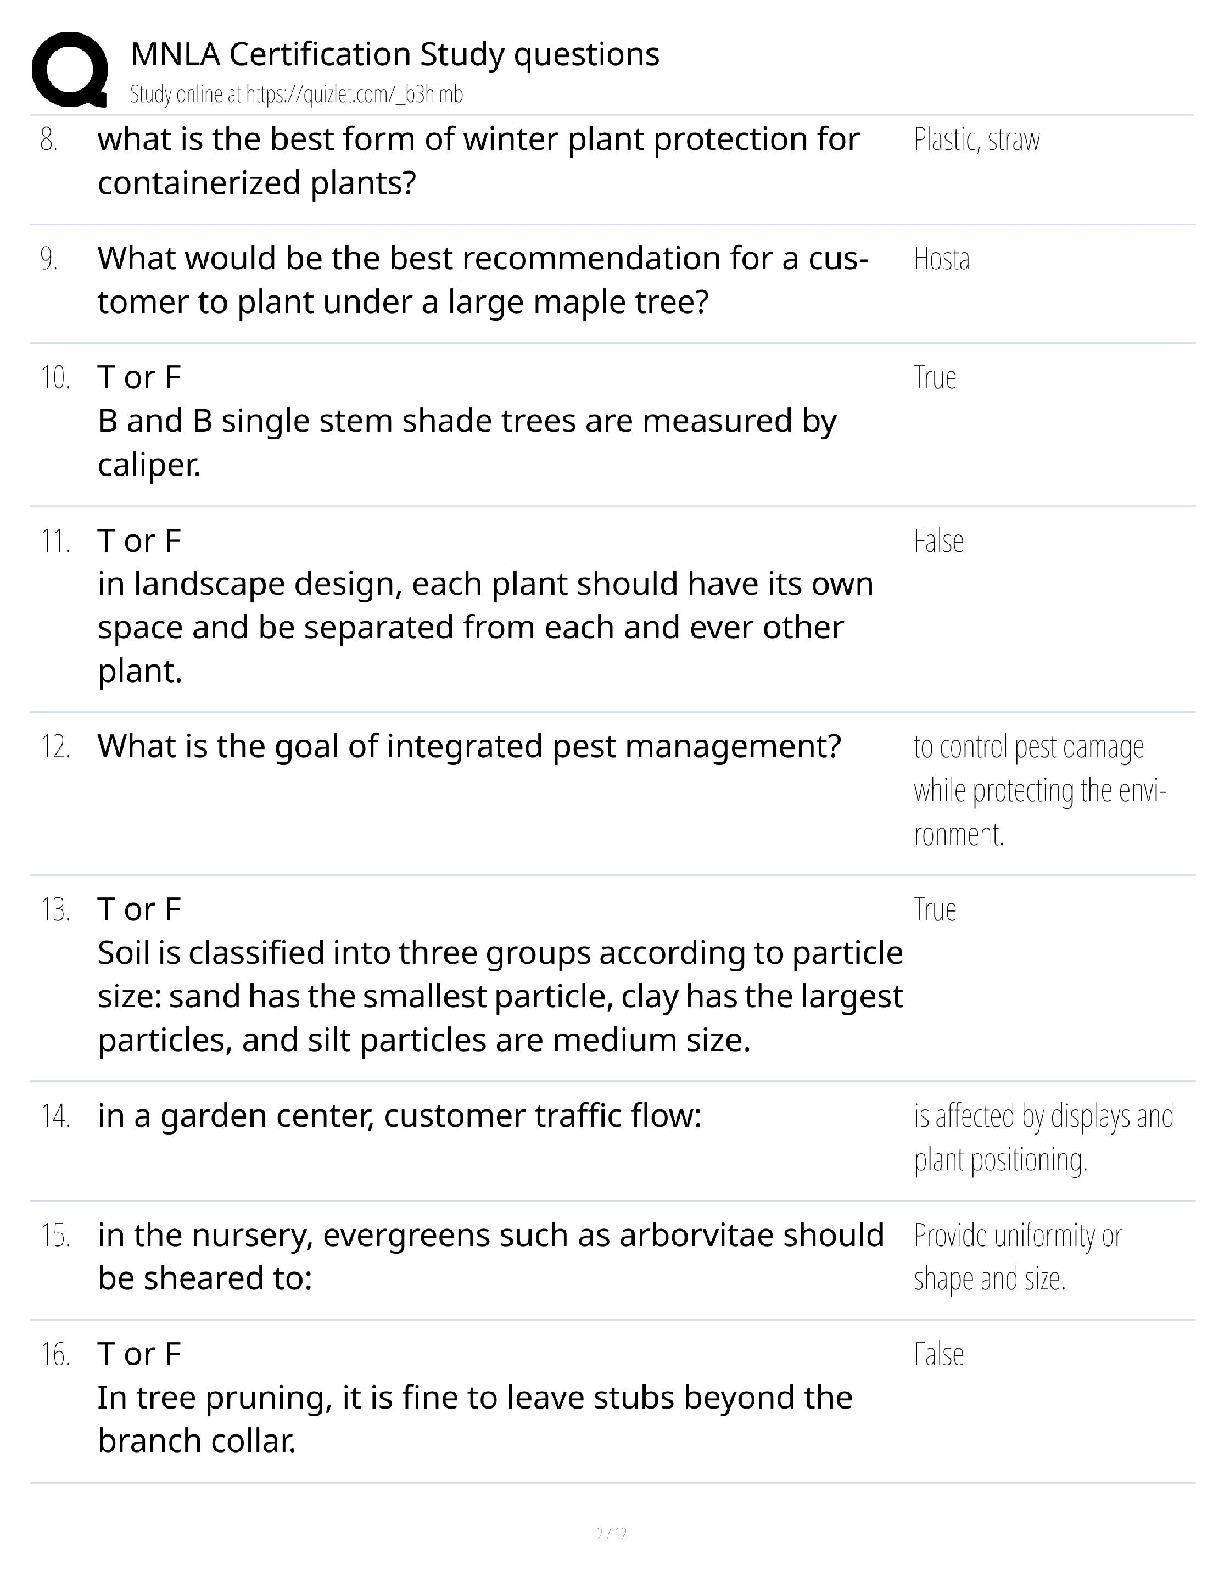Open the quizlet.com study online link

(297, 95)
